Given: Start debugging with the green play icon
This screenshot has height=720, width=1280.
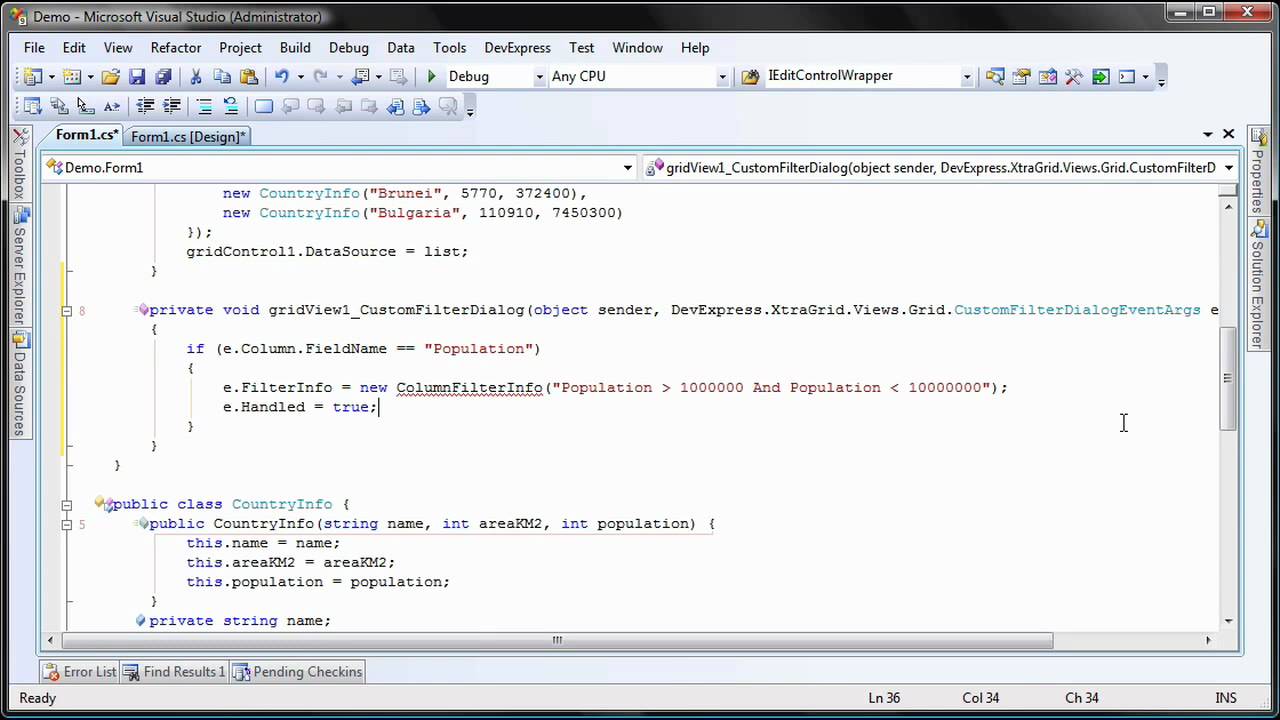Looking at the screenshot, I should 431,76.
